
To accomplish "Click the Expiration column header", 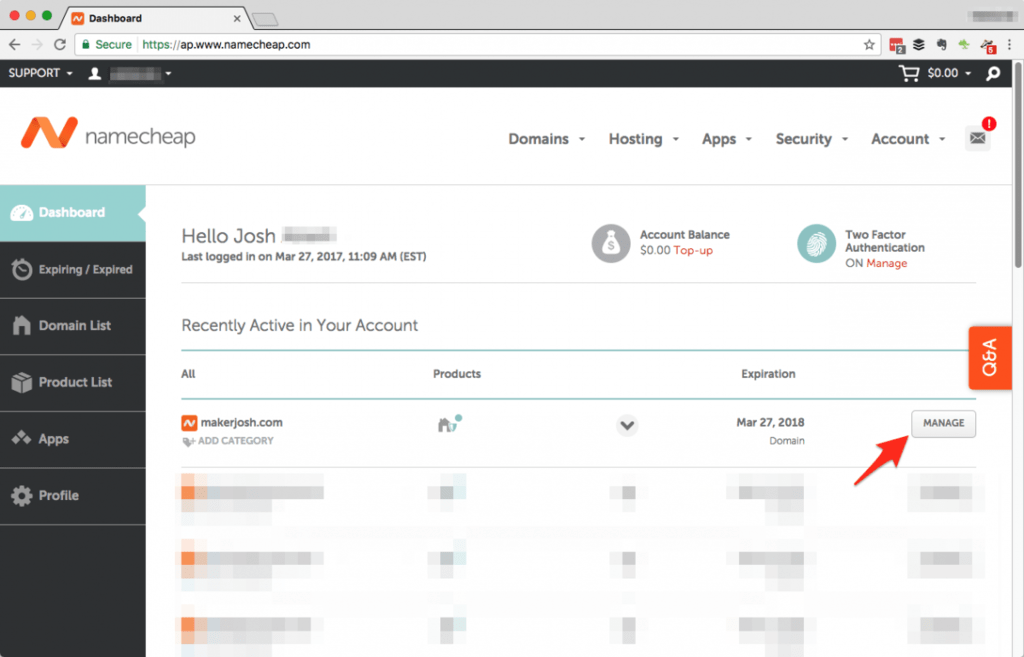I will click(x=768, y=374).
